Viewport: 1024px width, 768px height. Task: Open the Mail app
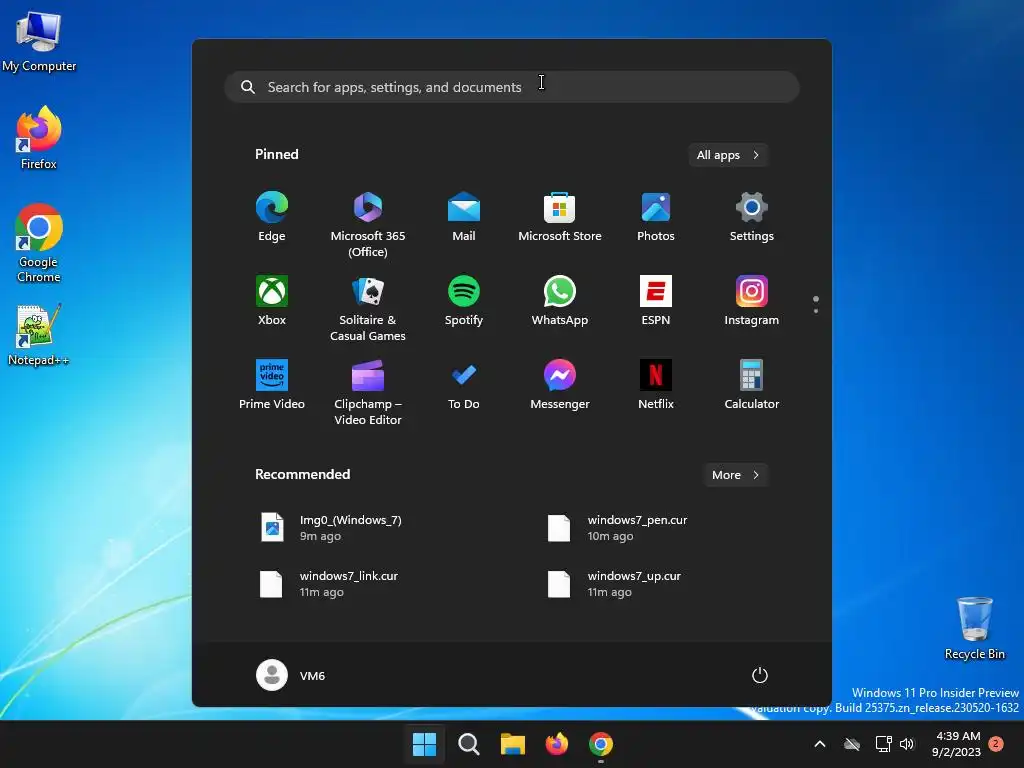464,217
